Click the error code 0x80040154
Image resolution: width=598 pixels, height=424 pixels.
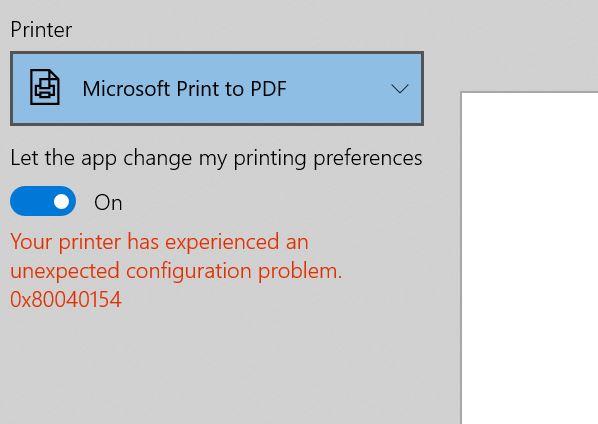click(66, 299)
